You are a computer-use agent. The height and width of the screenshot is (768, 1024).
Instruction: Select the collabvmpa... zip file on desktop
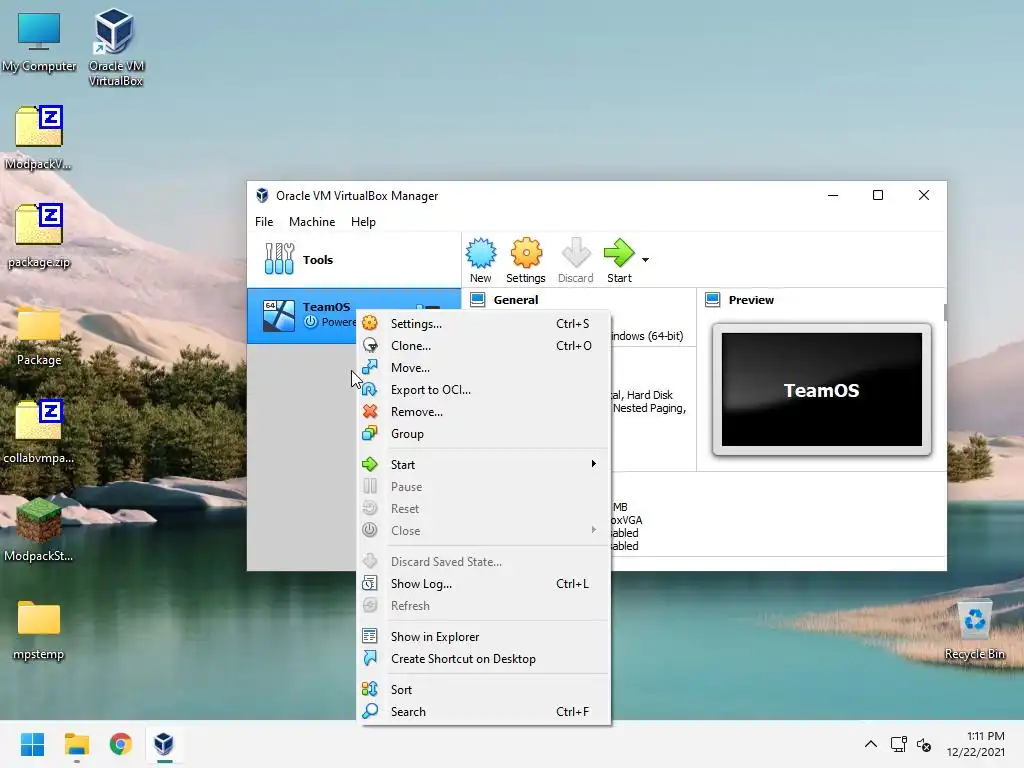pyautogui.click(x=39, y=431)
